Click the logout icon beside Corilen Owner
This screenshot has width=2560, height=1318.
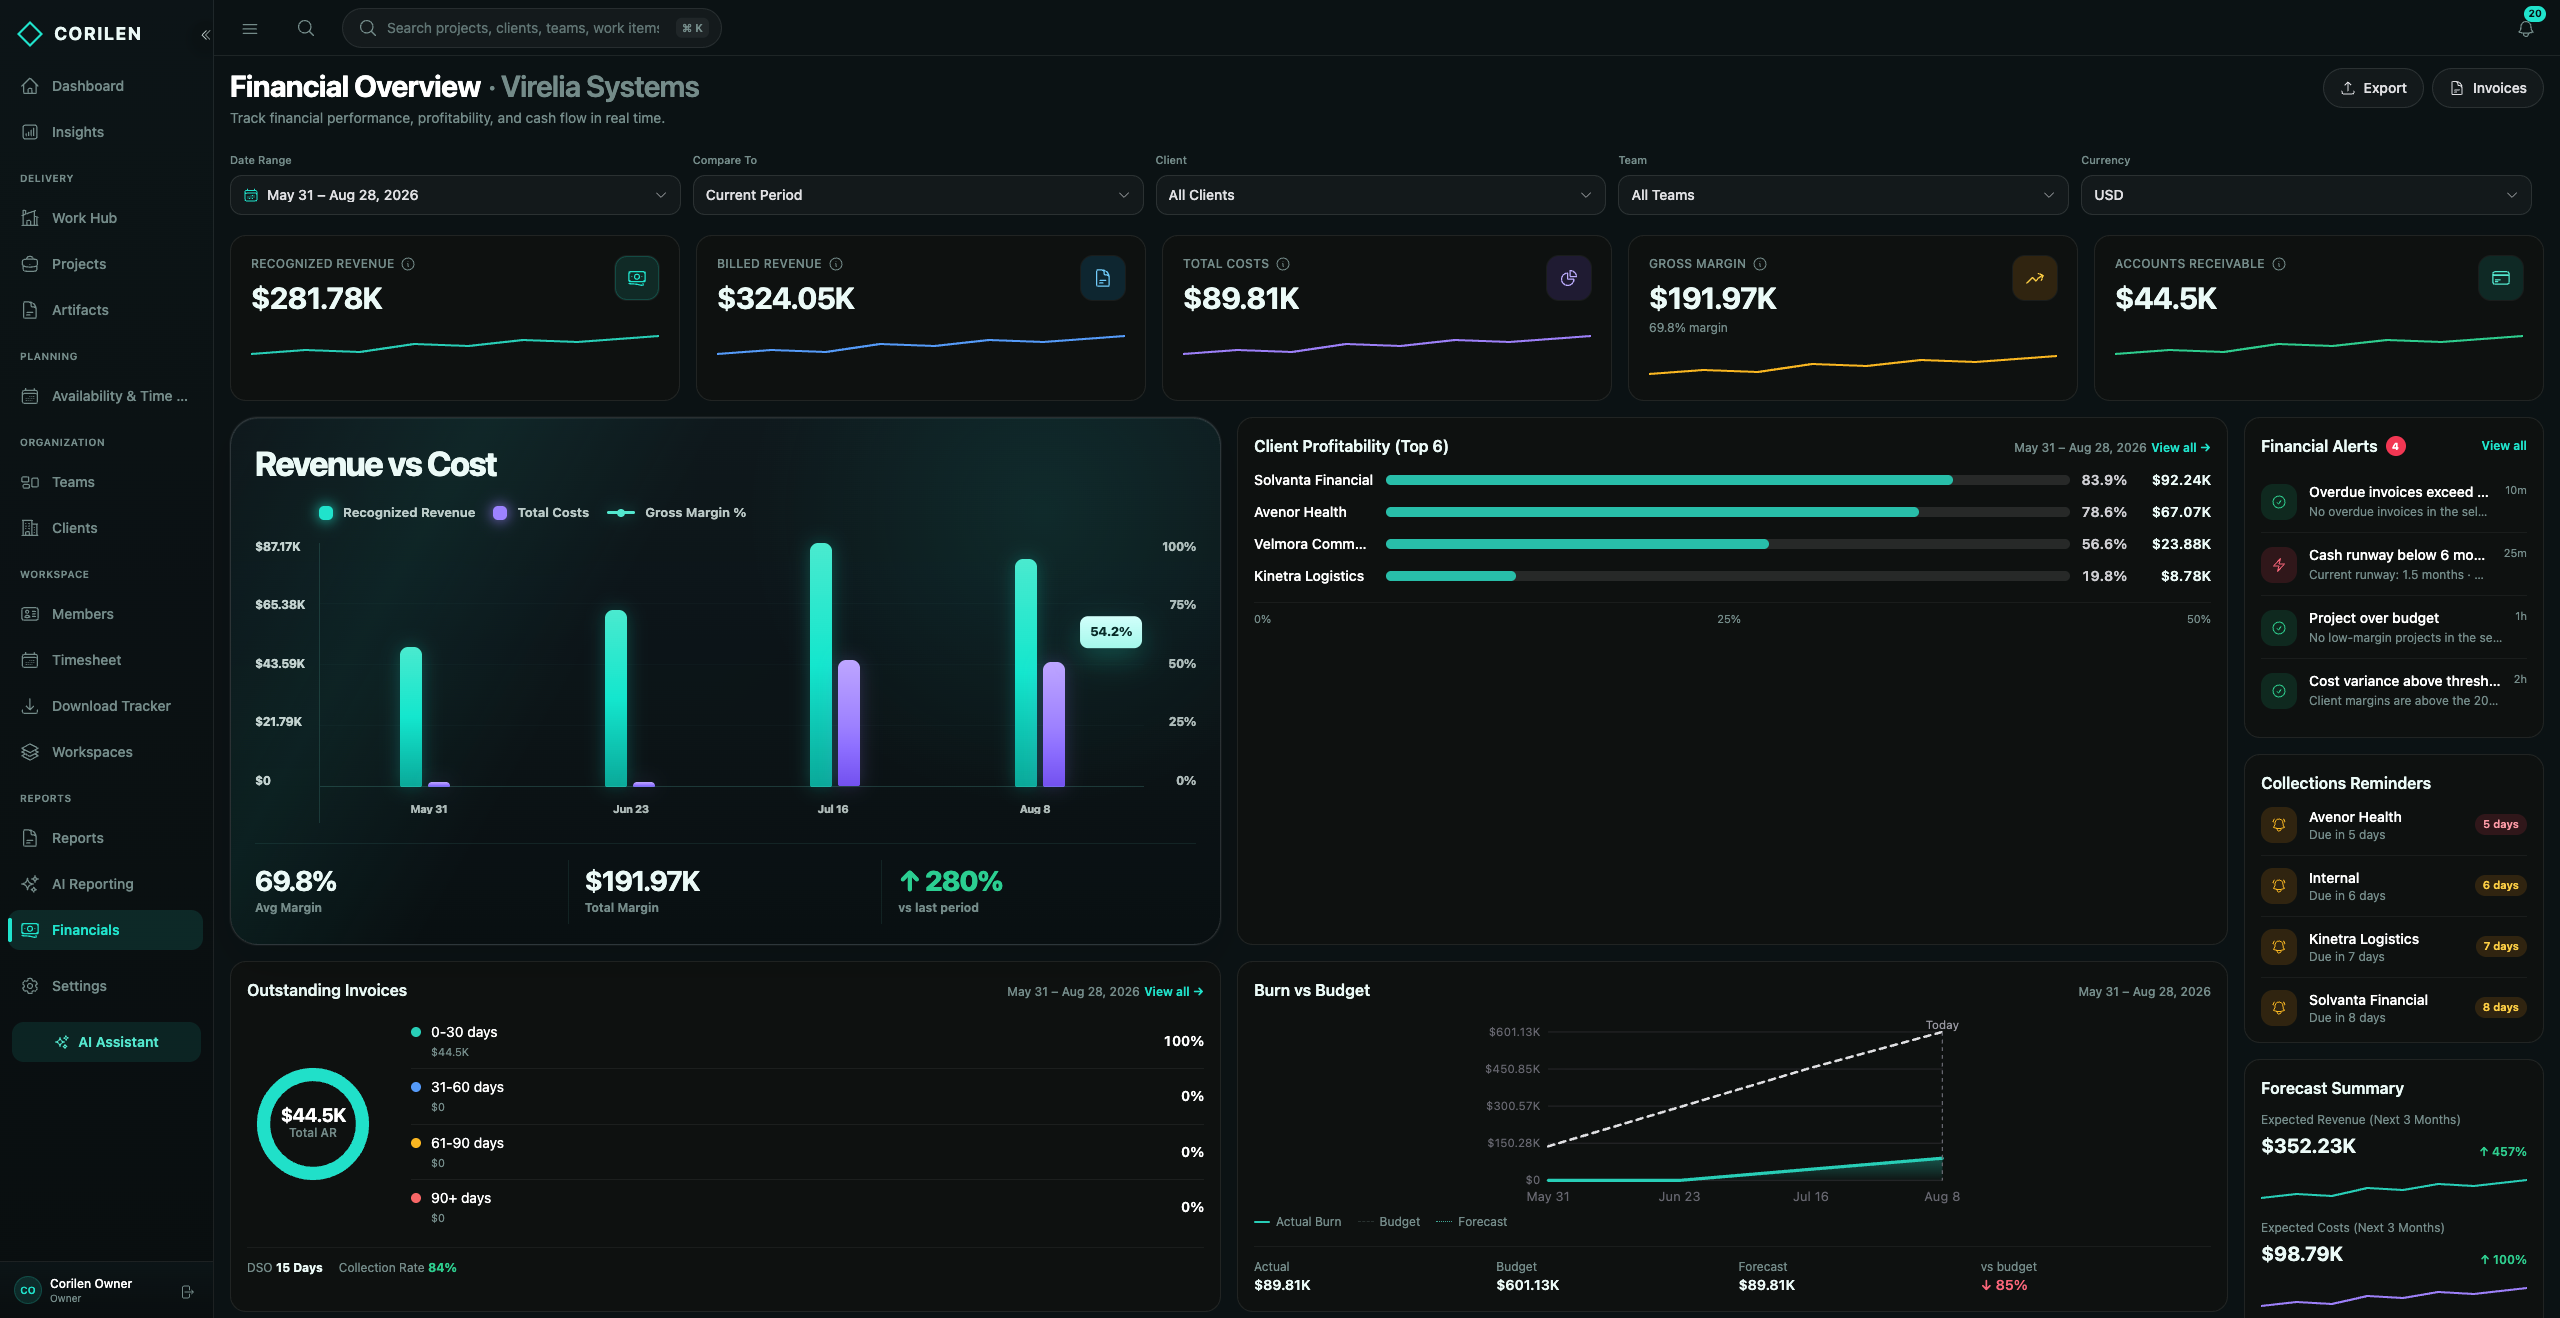click(x=187, y=1291)
